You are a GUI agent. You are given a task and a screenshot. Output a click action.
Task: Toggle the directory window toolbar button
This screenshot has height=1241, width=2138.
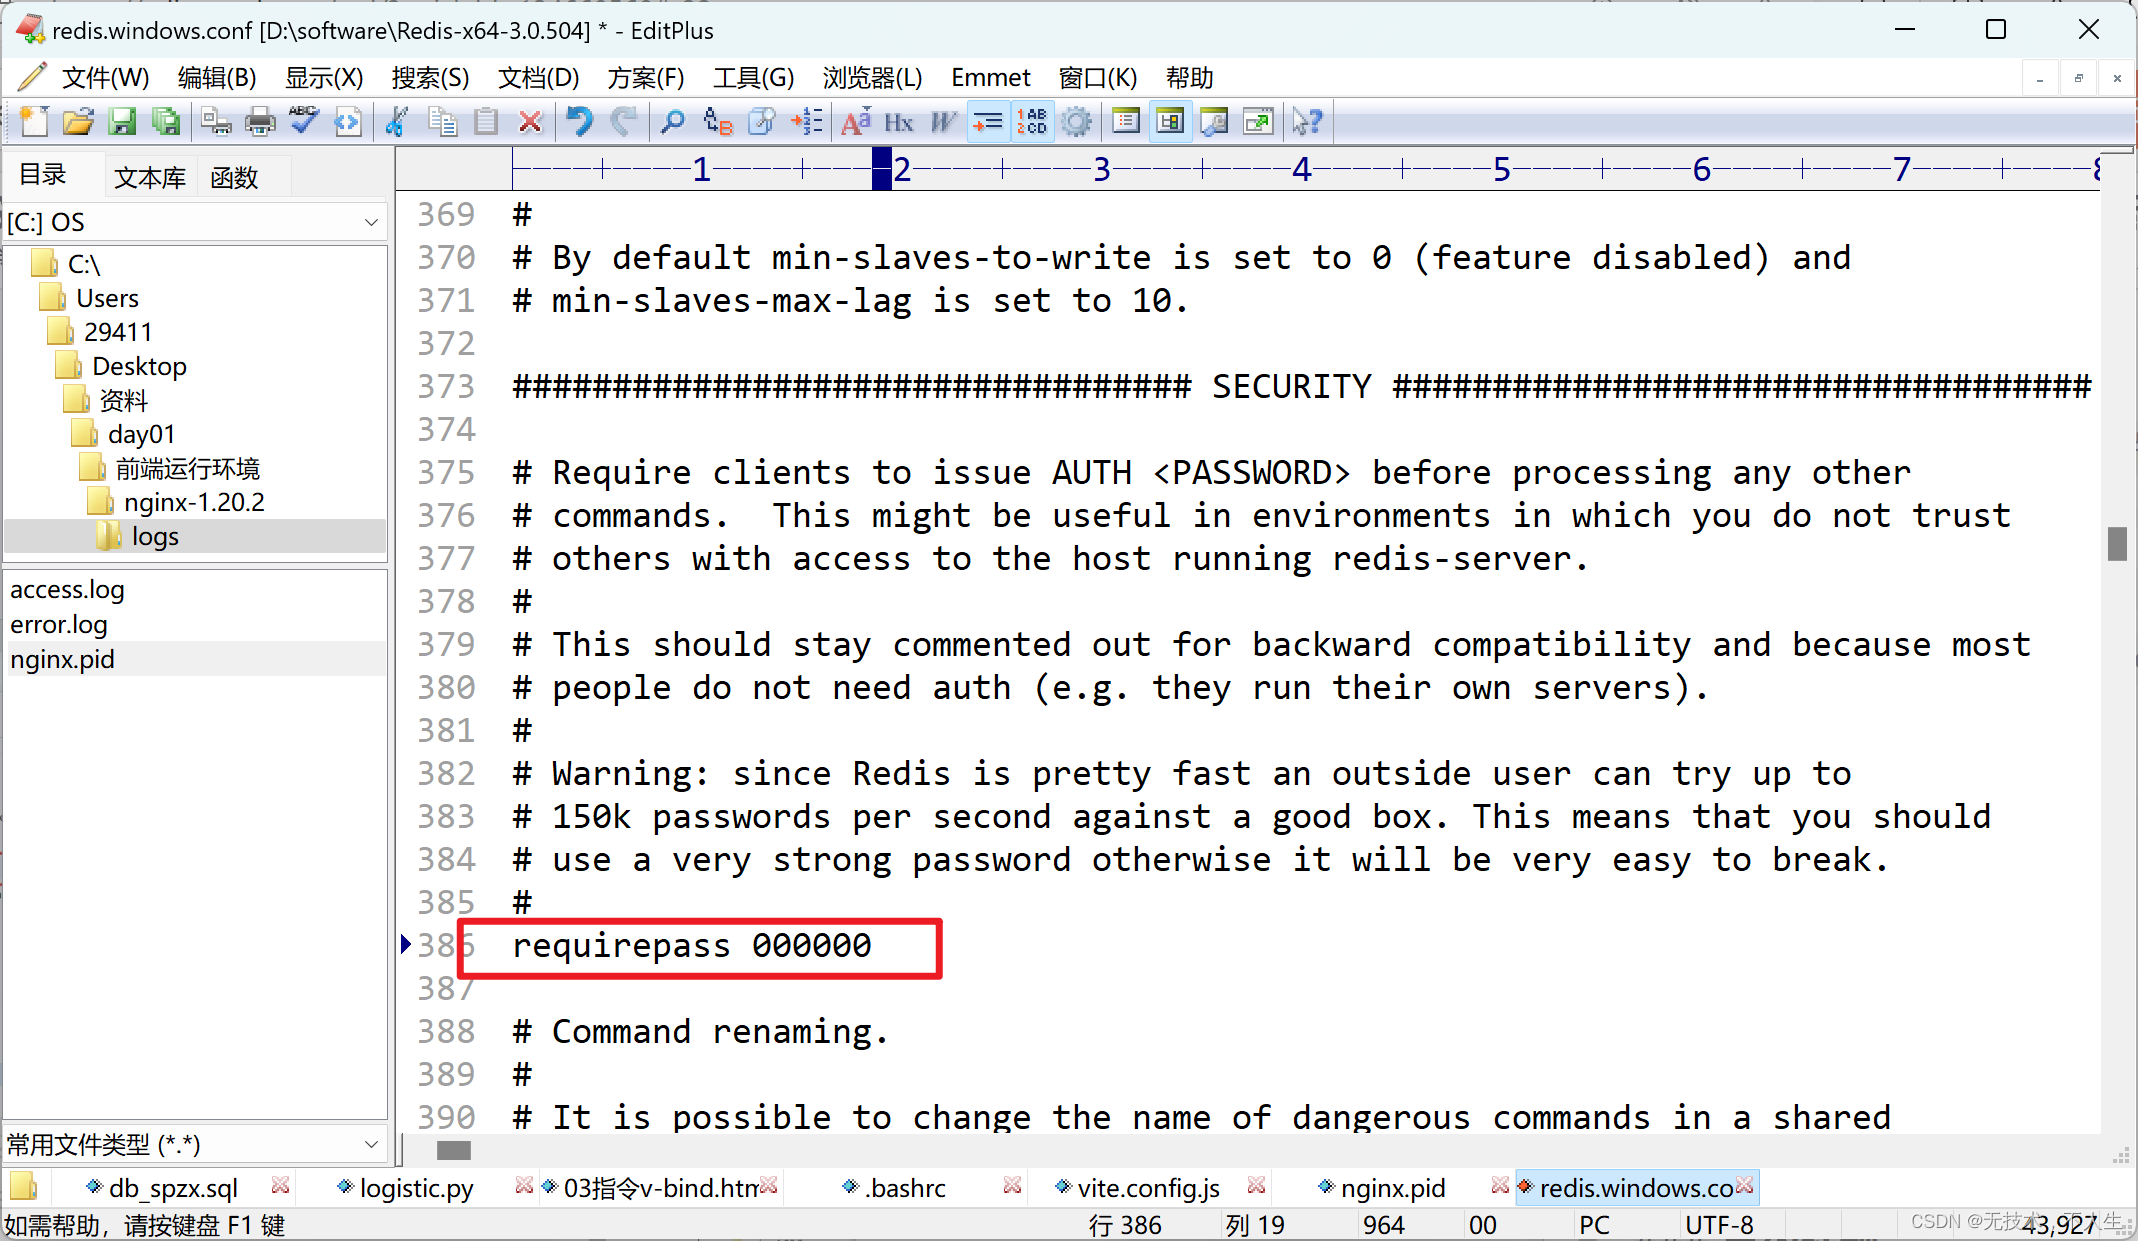tap(1169, 122)
